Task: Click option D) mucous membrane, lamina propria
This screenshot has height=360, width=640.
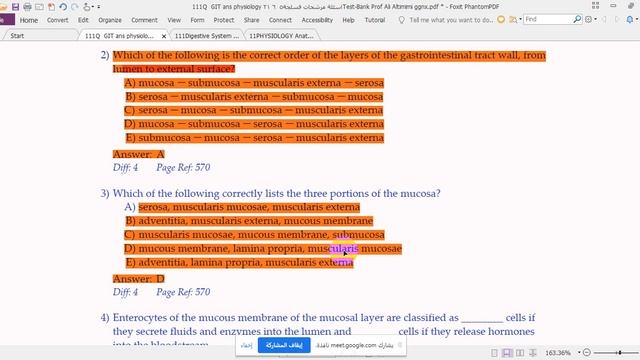Action: (263, 249)
